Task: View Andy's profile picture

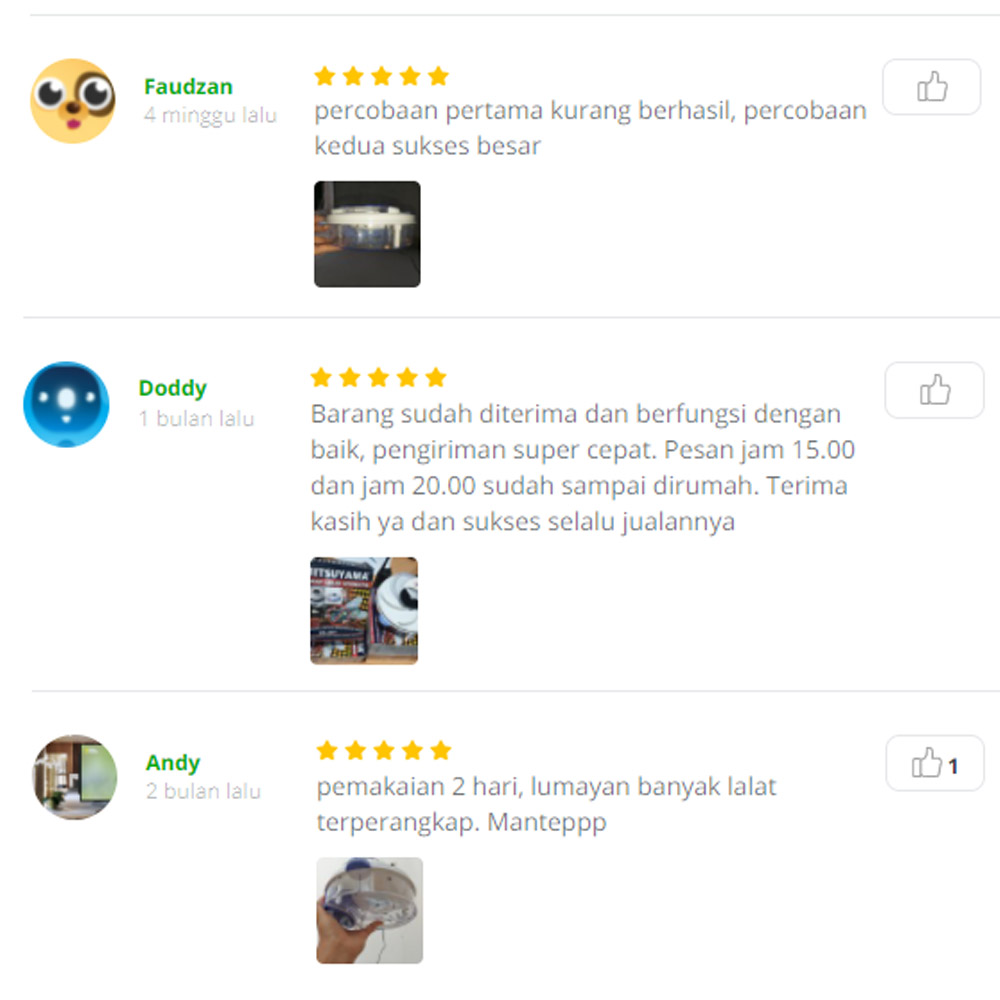Action: point(75,777)
